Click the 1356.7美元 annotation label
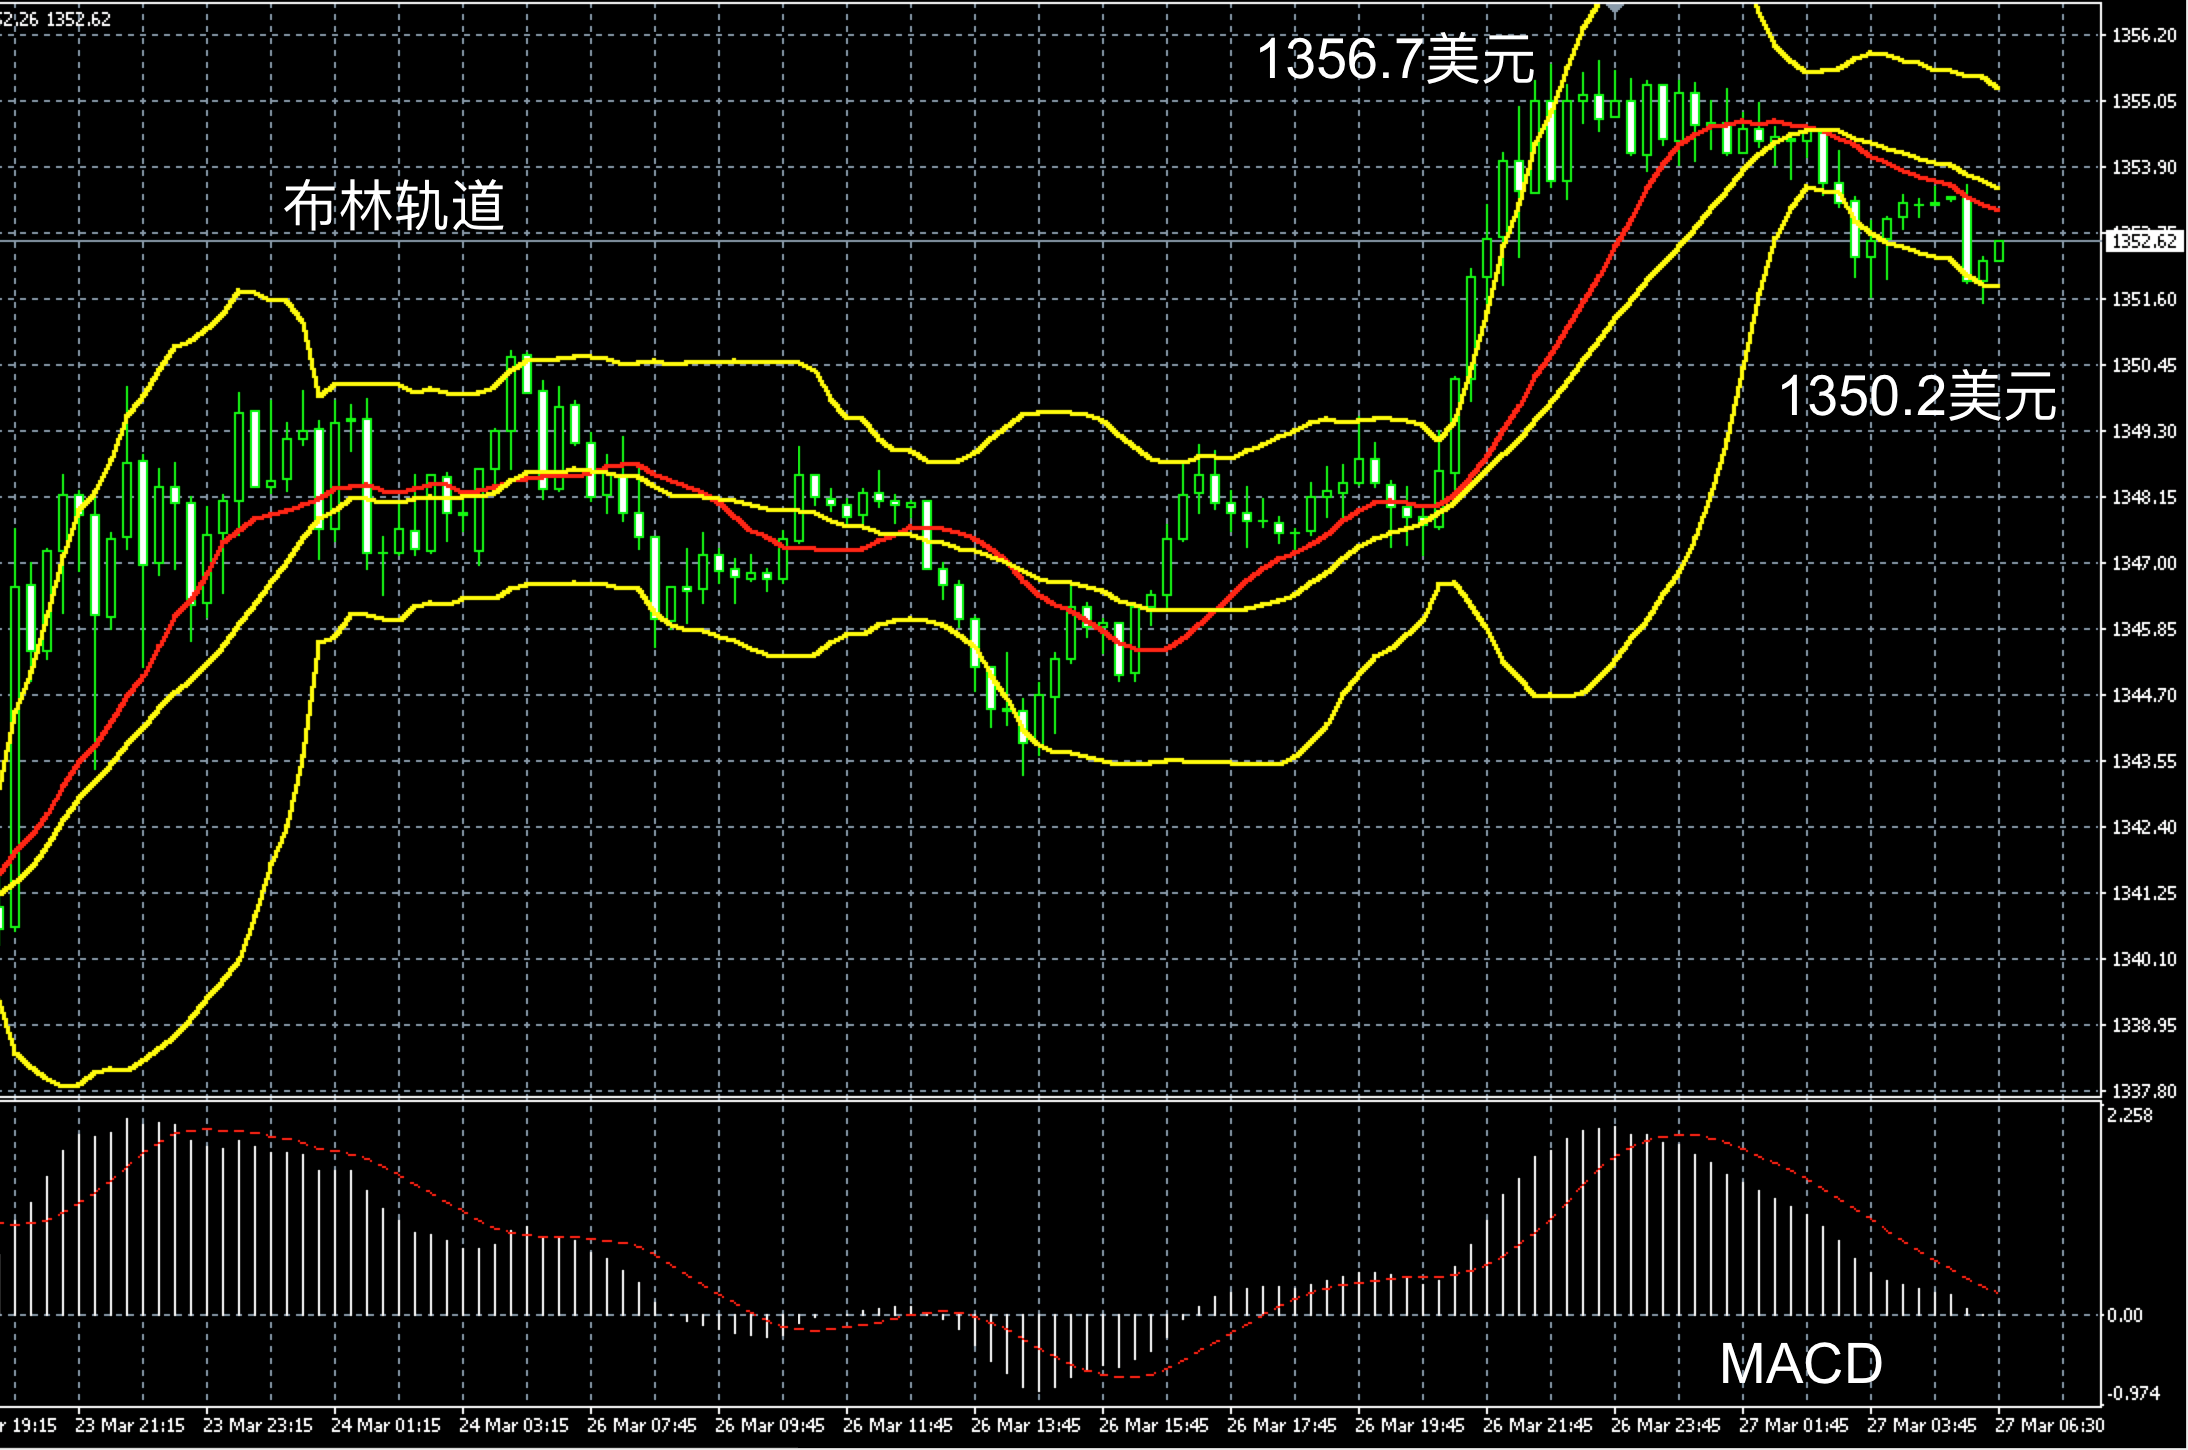This screenshot has height=1450, width=2188. coord(1395,59)
